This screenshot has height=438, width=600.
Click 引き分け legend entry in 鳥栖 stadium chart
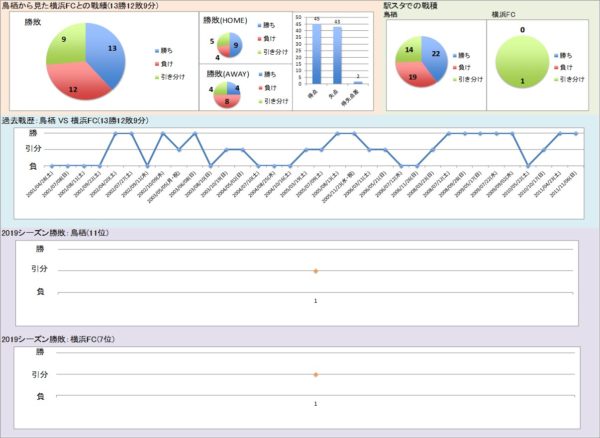tap(468, 79)
